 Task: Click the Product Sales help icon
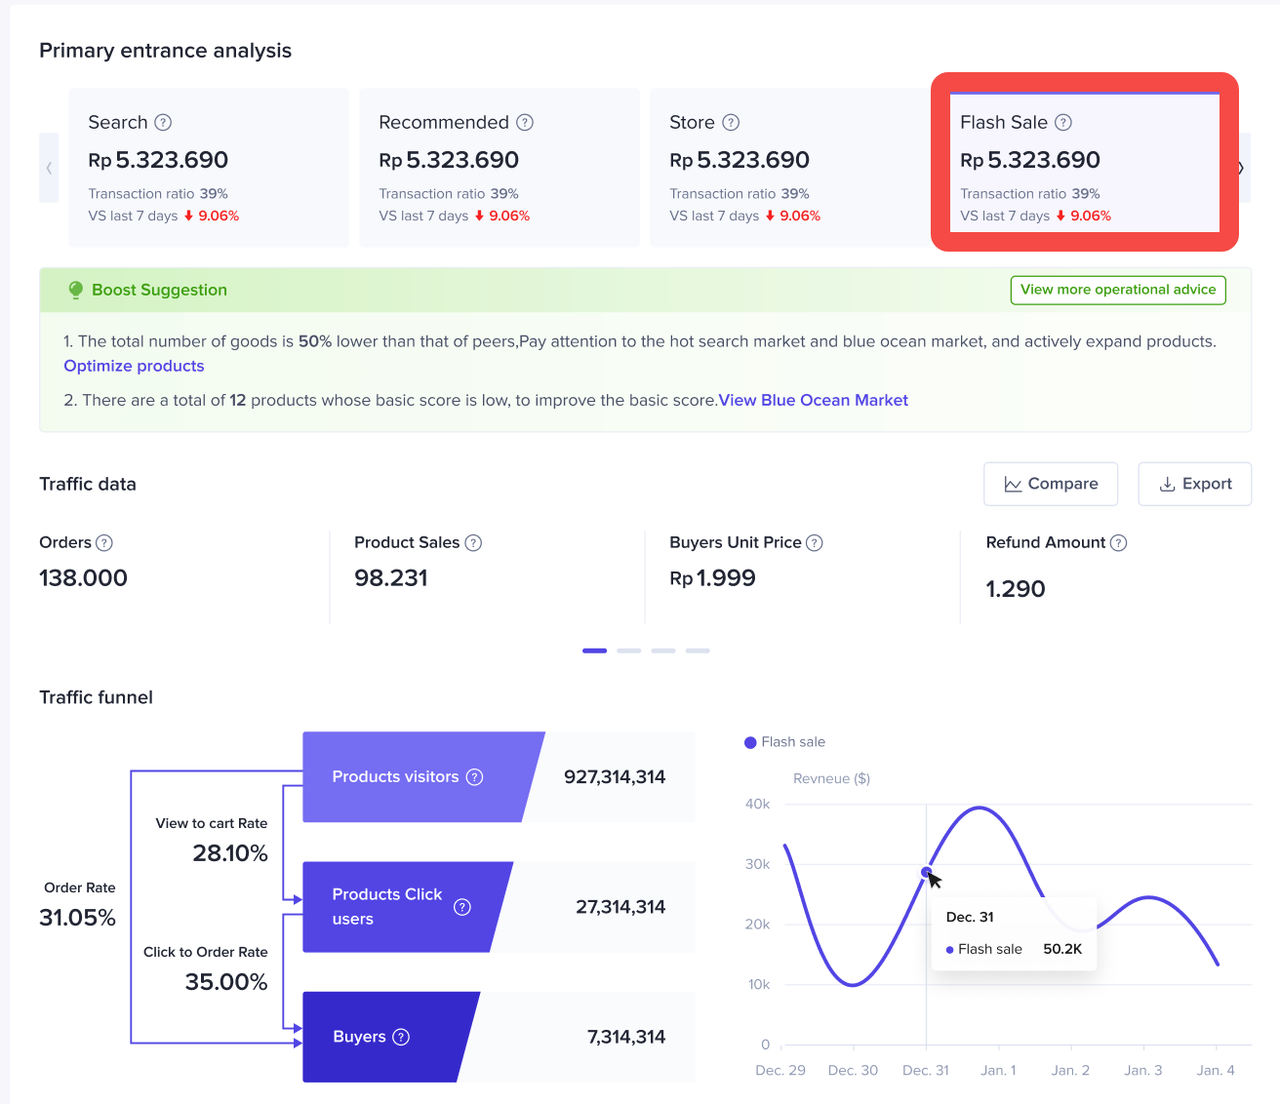coord(474,543)
